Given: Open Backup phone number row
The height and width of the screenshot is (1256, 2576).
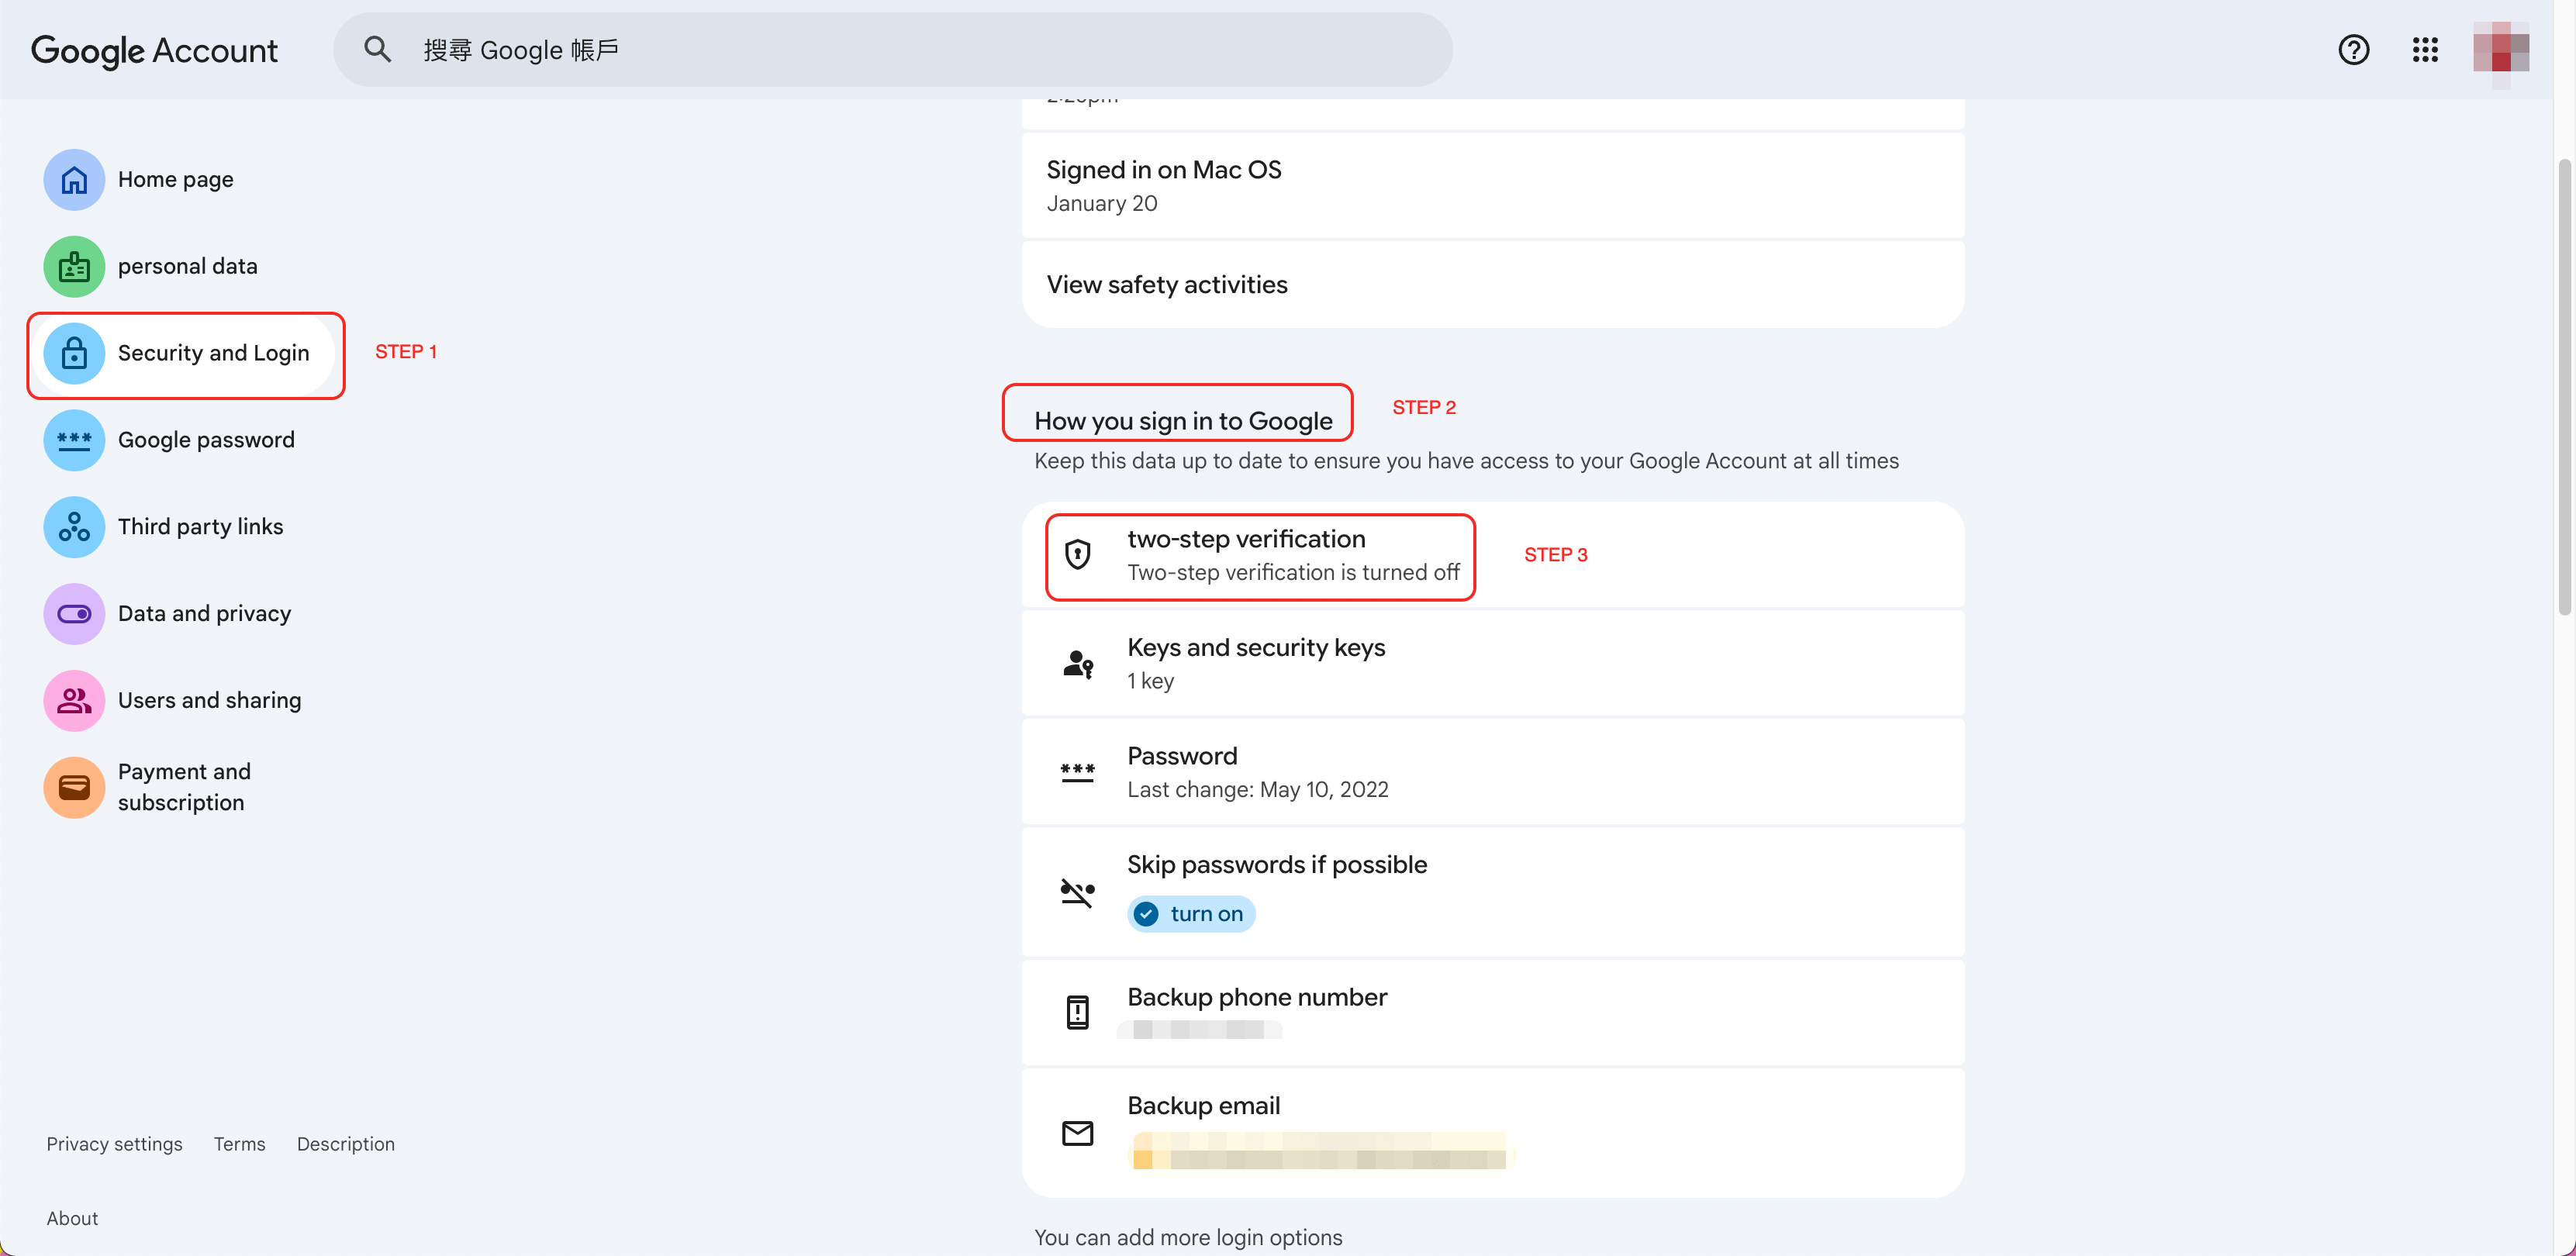Looking at the screenshot, I should [1492, 1012].
